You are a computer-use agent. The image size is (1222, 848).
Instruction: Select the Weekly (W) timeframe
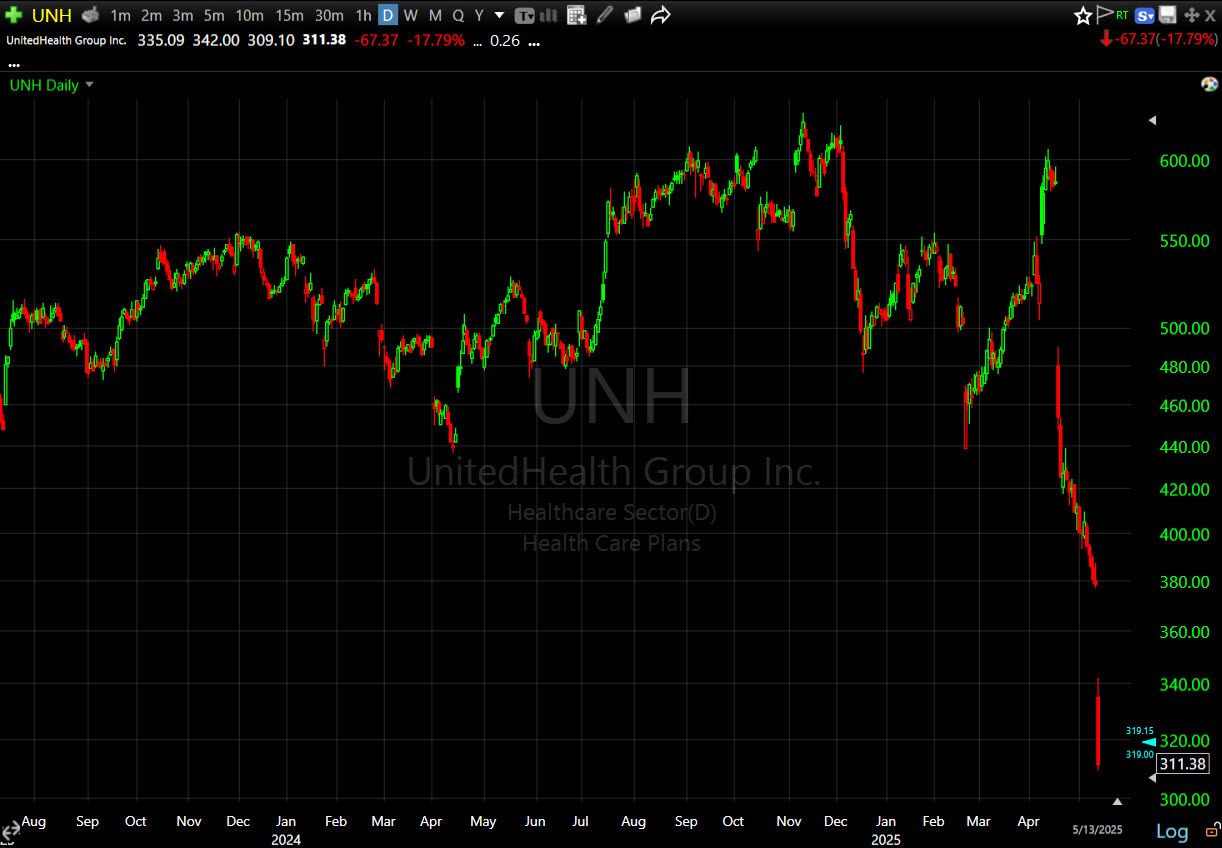click(x=410, y=15)
